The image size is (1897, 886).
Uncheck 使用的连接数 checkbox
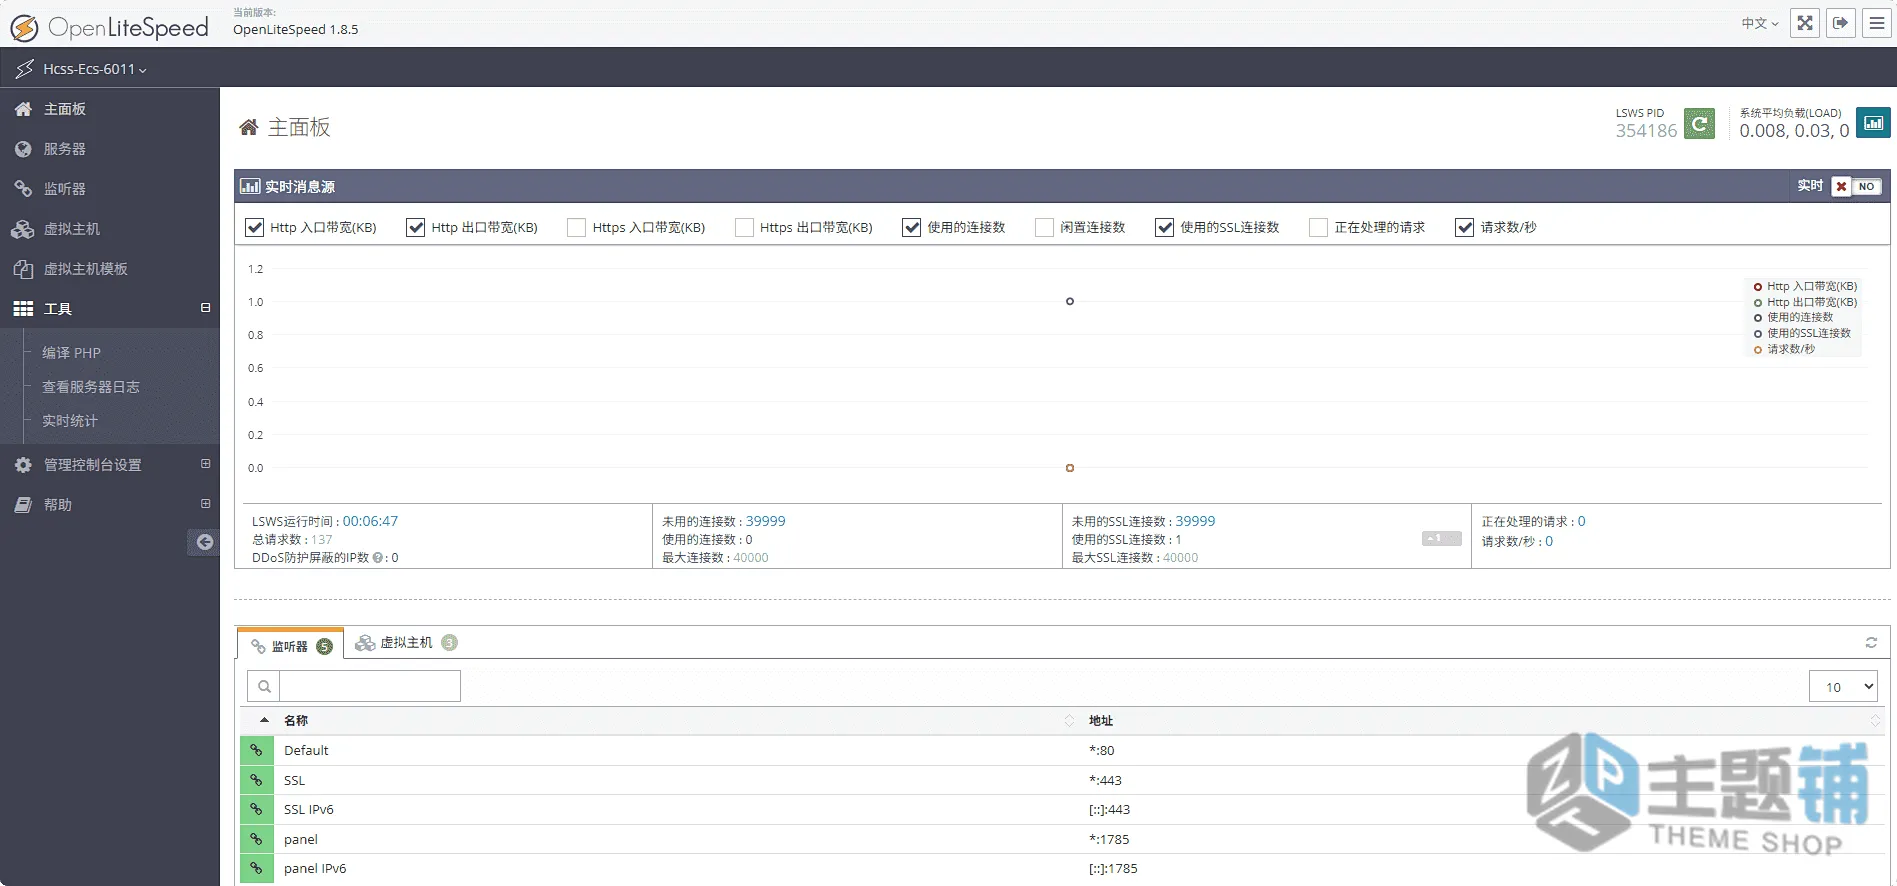(x=911, y=227)
